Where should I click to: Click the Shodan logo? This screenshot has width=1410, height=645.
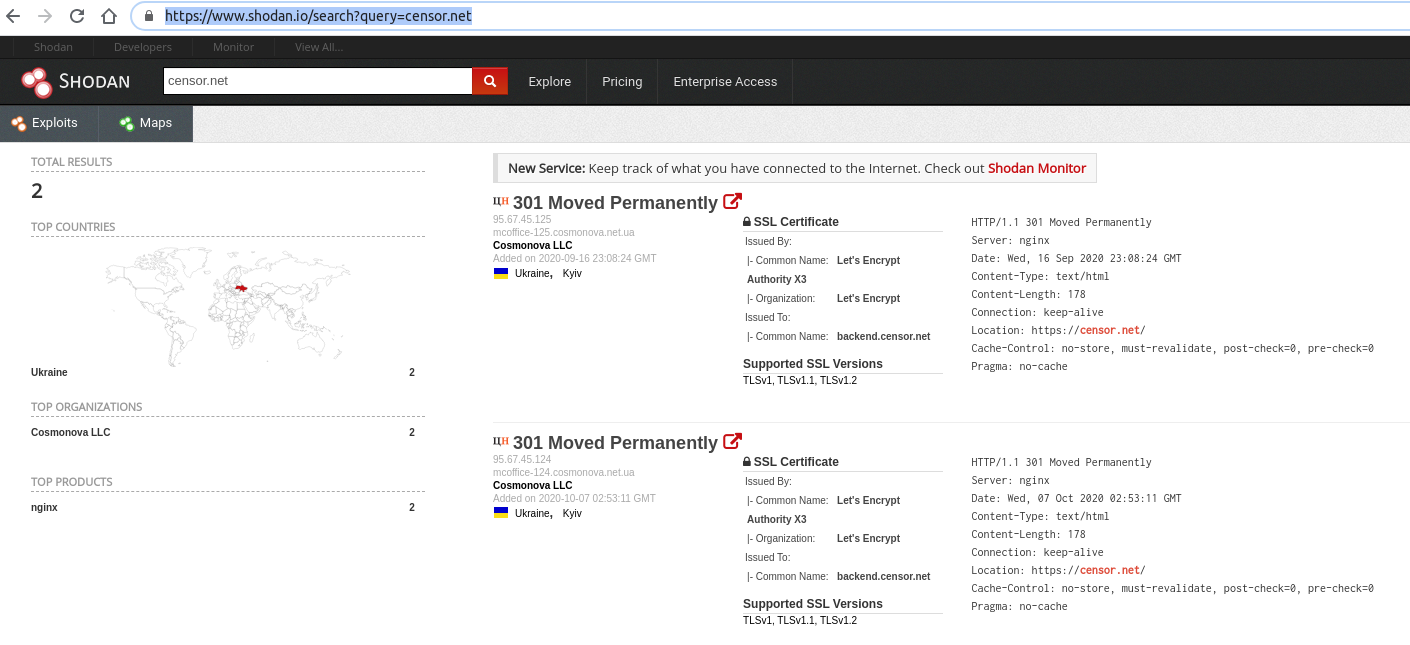coord(76,82)
